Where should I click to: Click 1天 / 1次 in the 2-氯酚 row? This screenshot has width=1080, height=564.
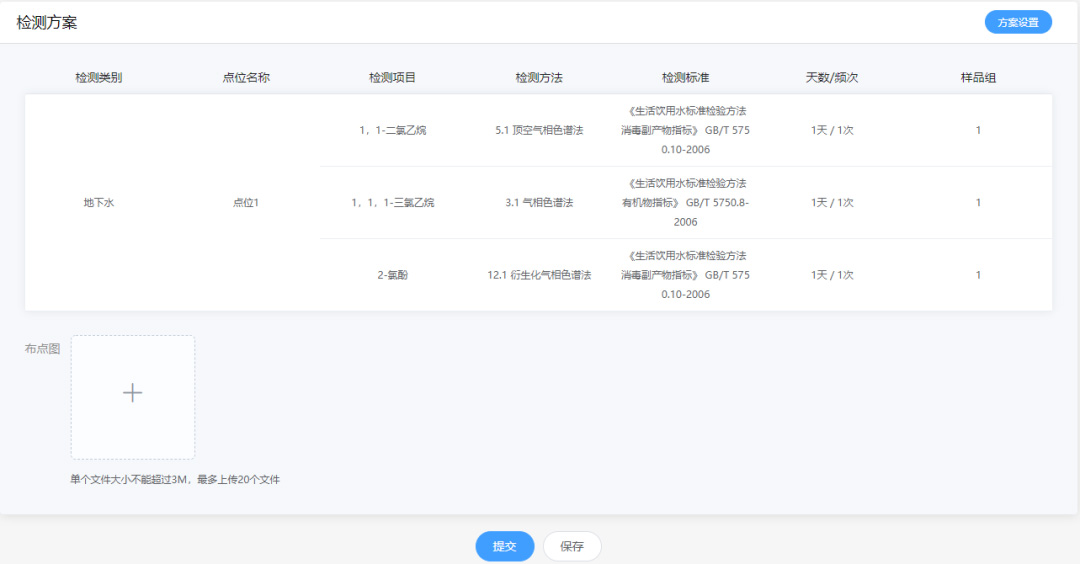tap(832, 275)
